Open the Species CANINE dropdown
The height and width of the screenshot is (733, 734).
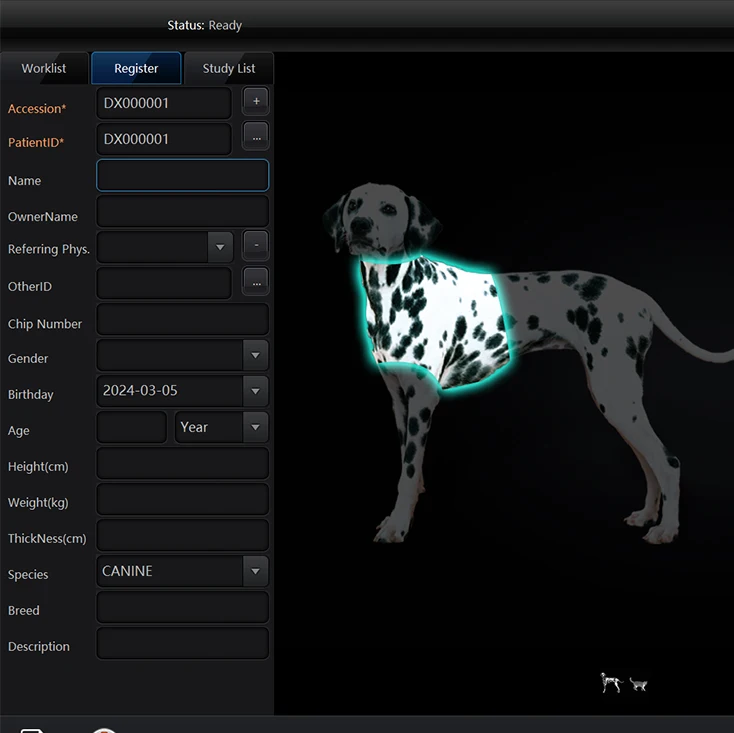pos(256,571)
